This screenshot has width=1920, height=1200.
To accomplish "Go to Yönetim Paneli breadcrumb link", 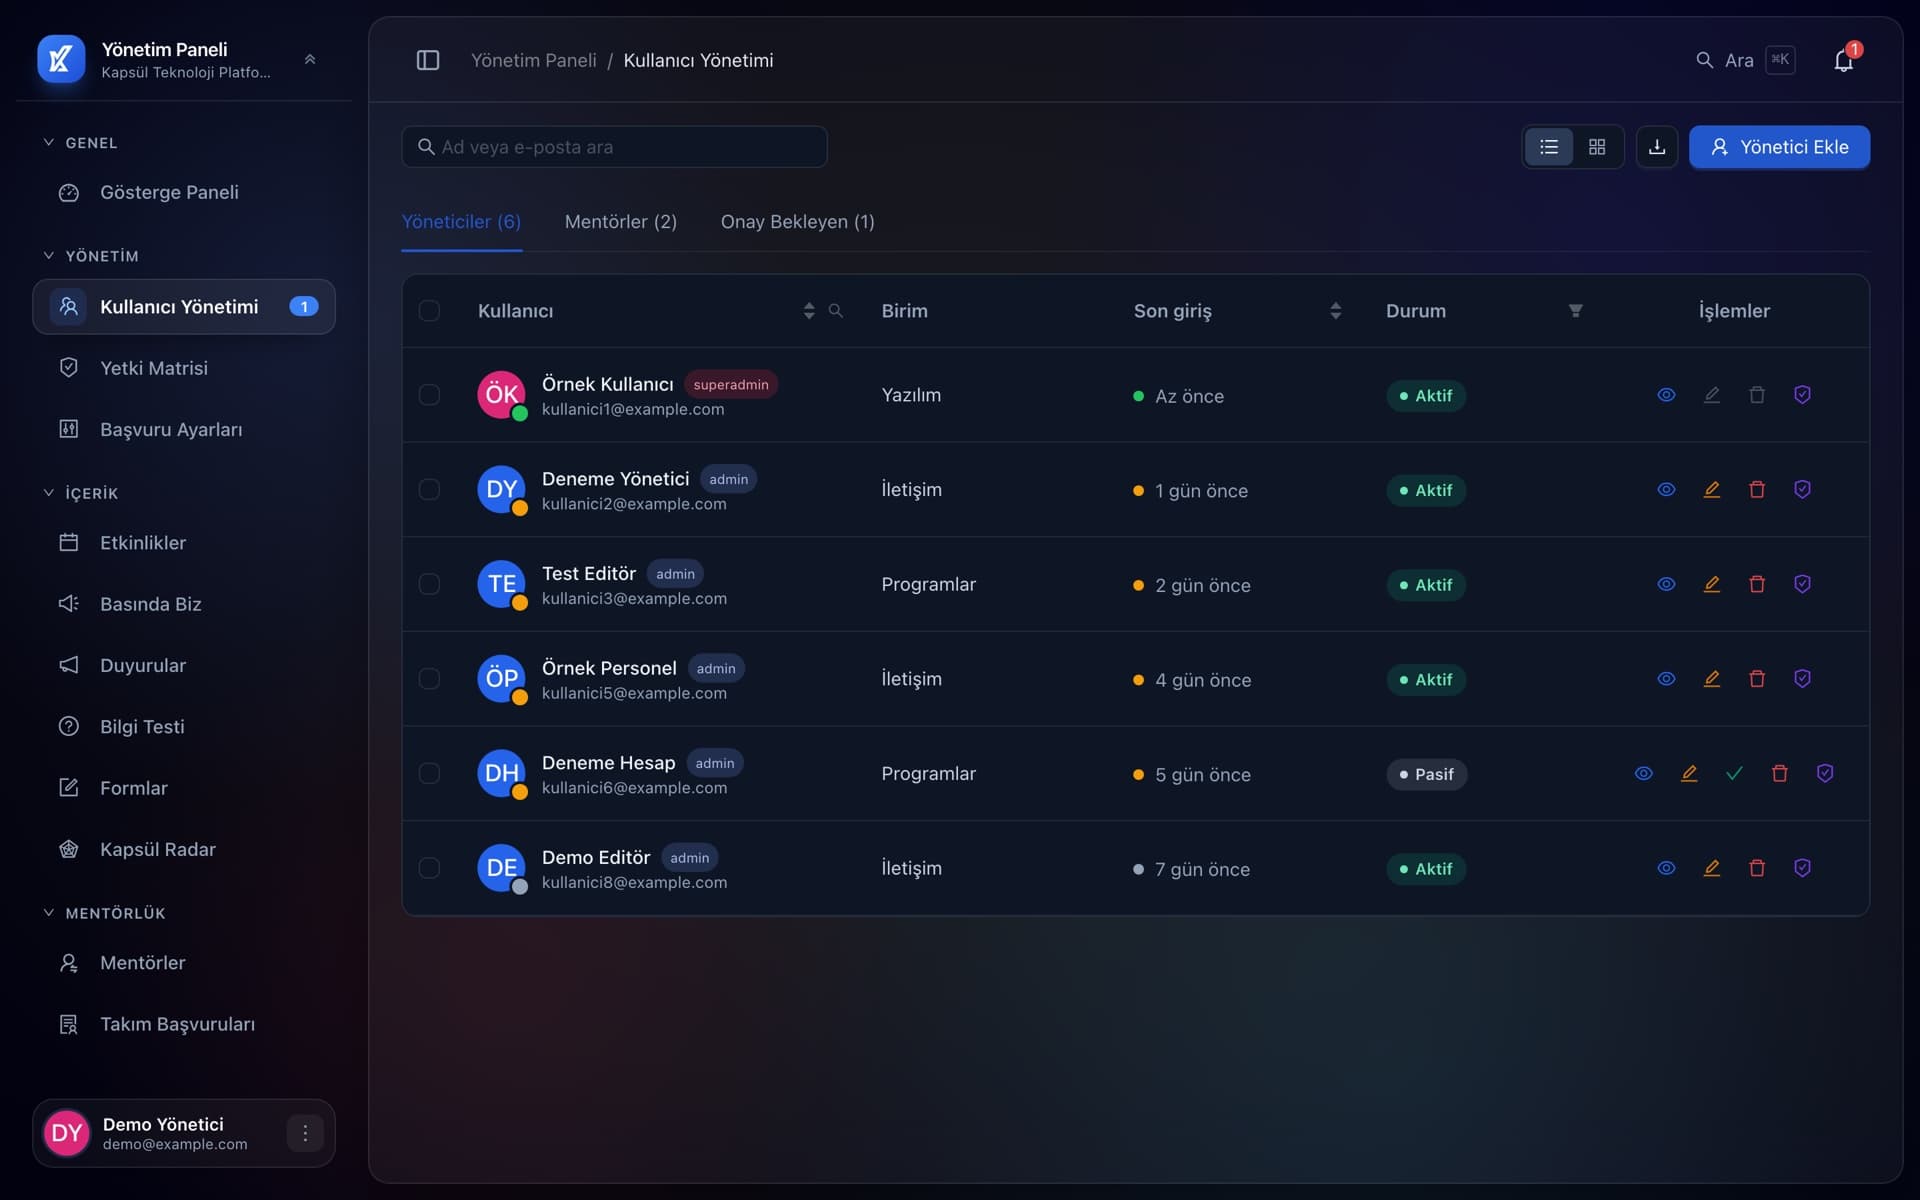I will [533, 61].
